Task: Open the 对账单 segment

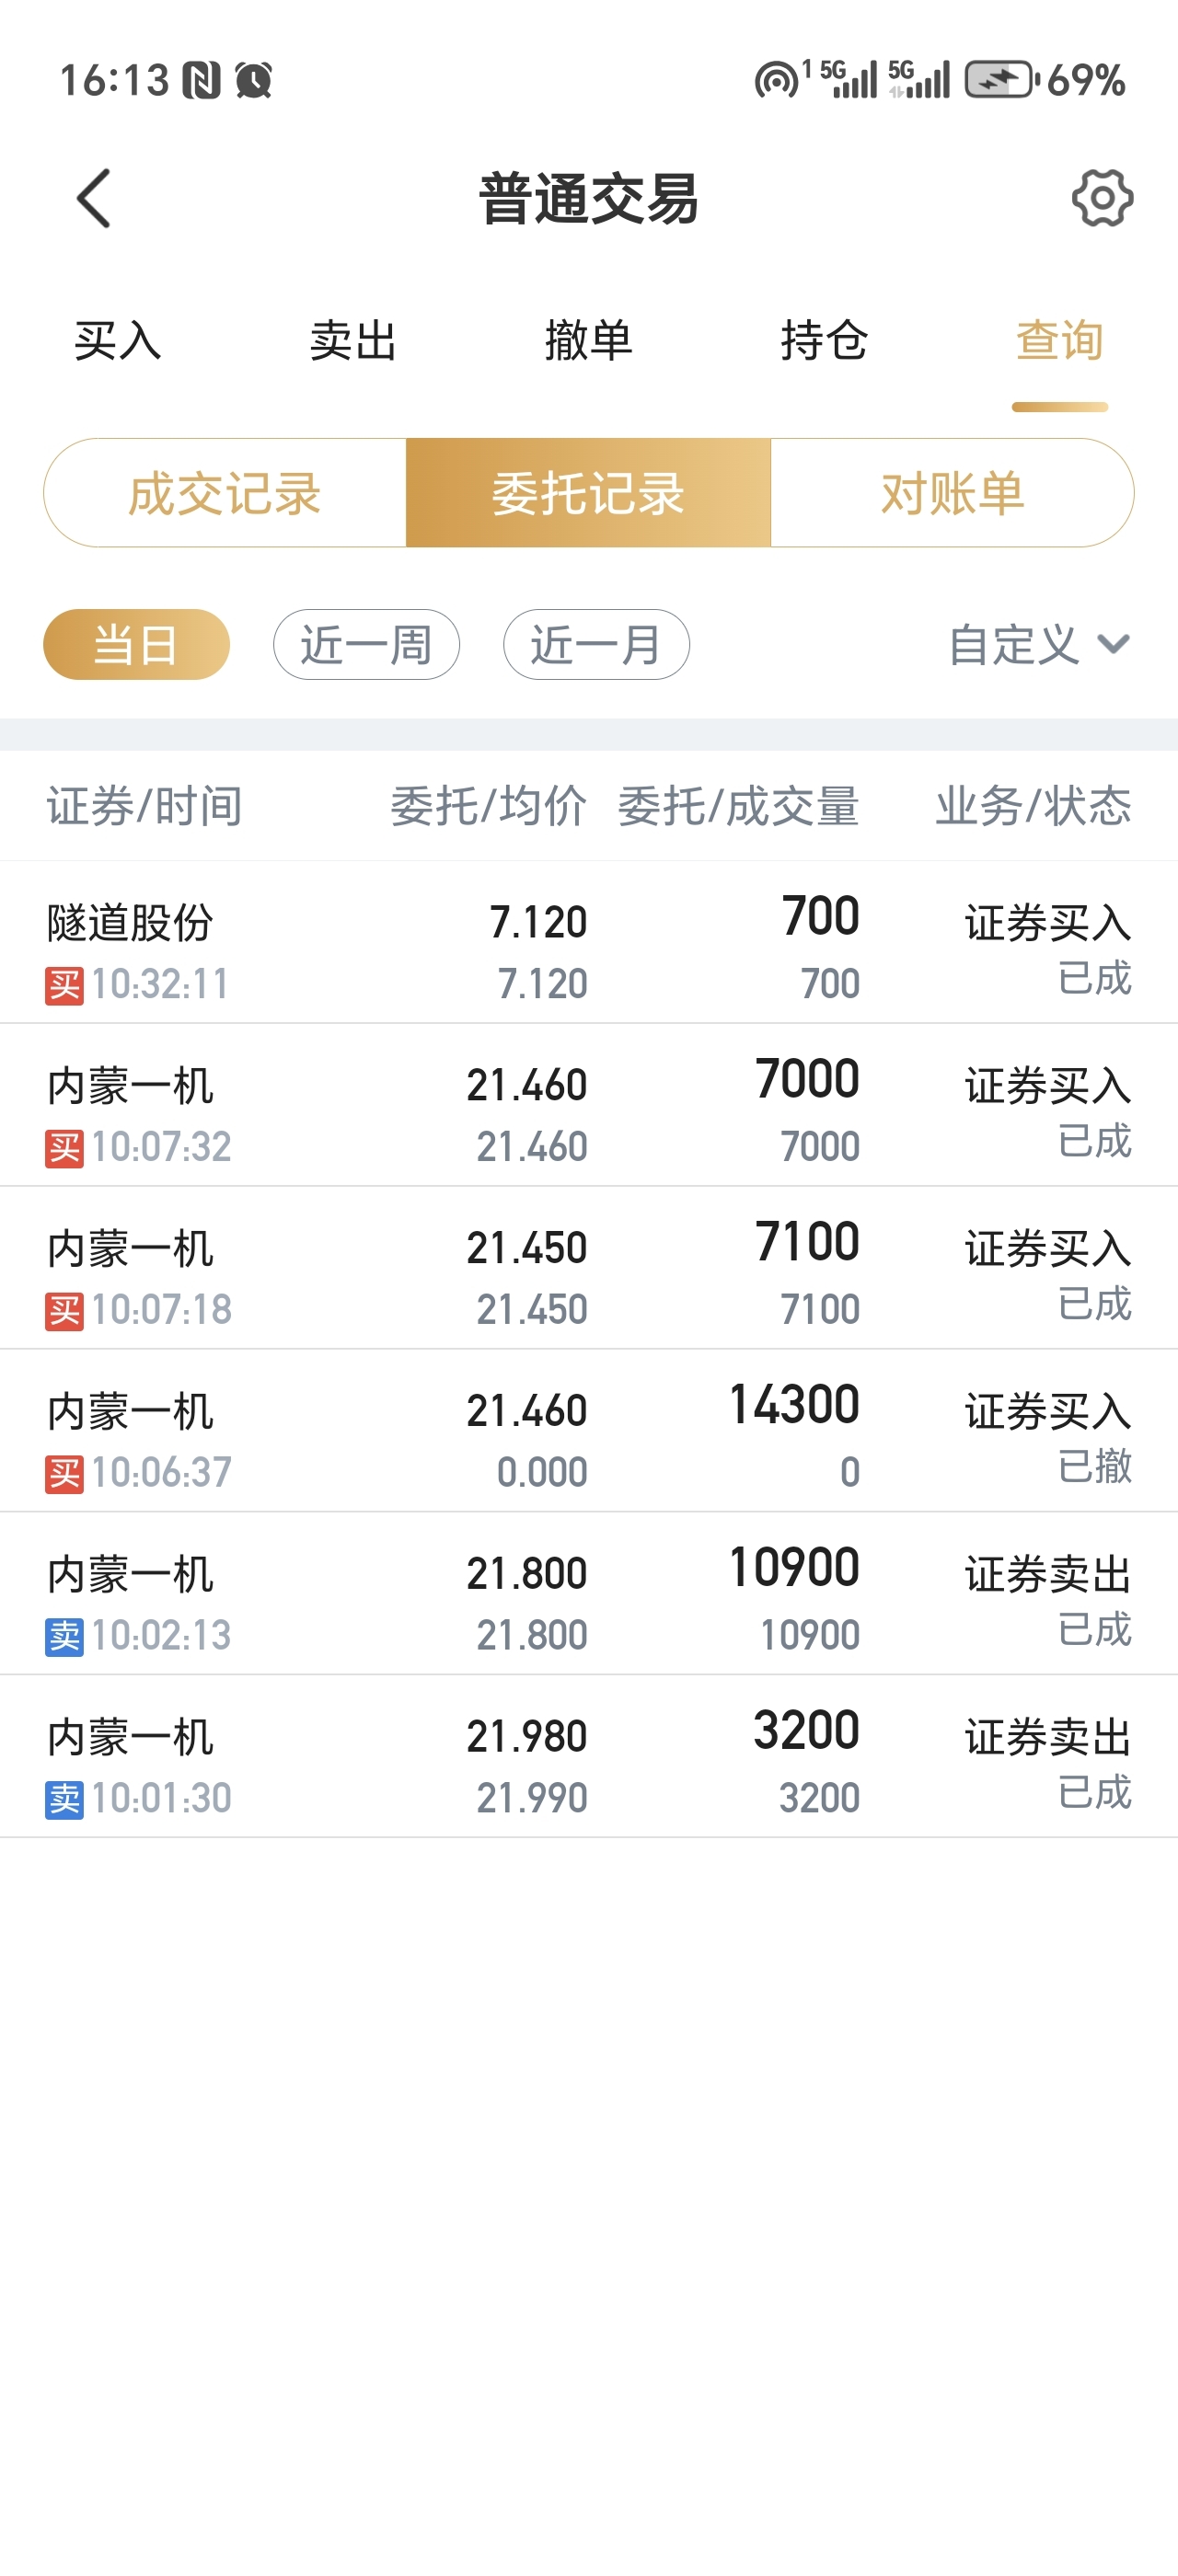Action: 952,493
